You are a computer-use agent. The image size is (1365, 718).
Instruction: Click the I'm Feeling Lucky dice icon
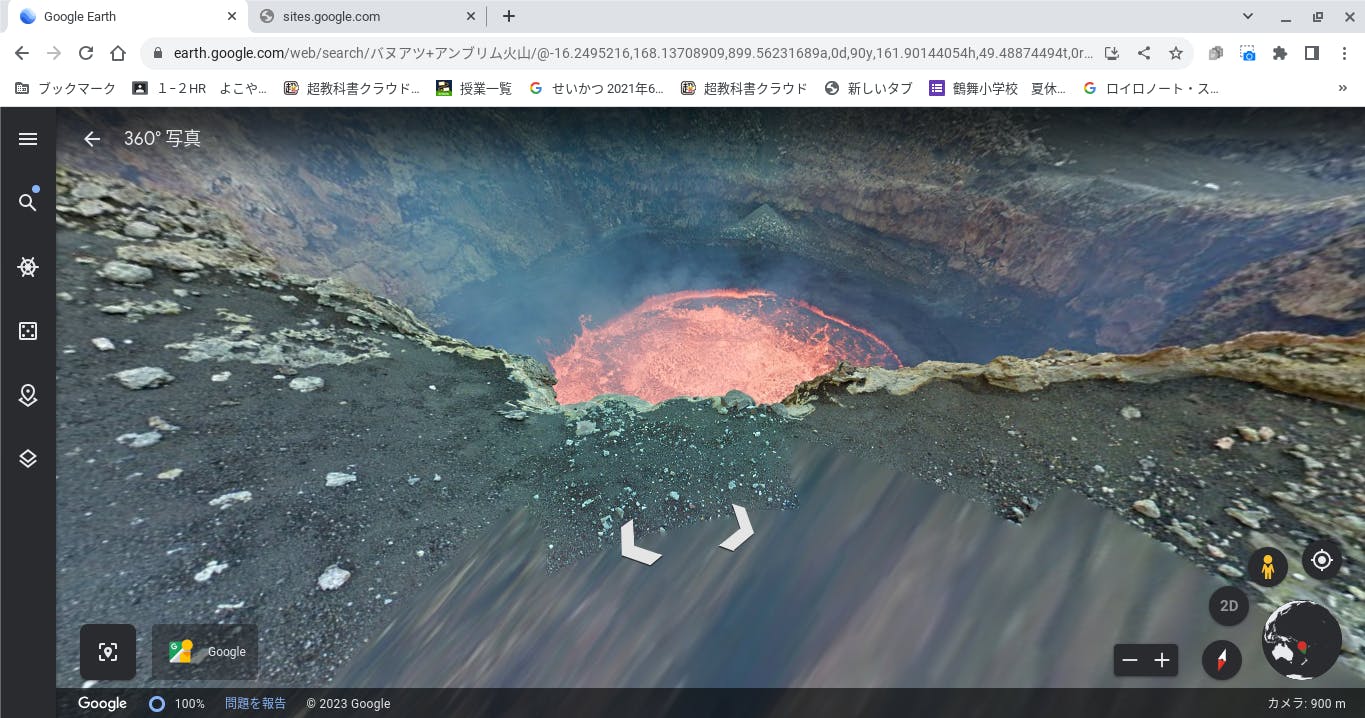(28, 331)
